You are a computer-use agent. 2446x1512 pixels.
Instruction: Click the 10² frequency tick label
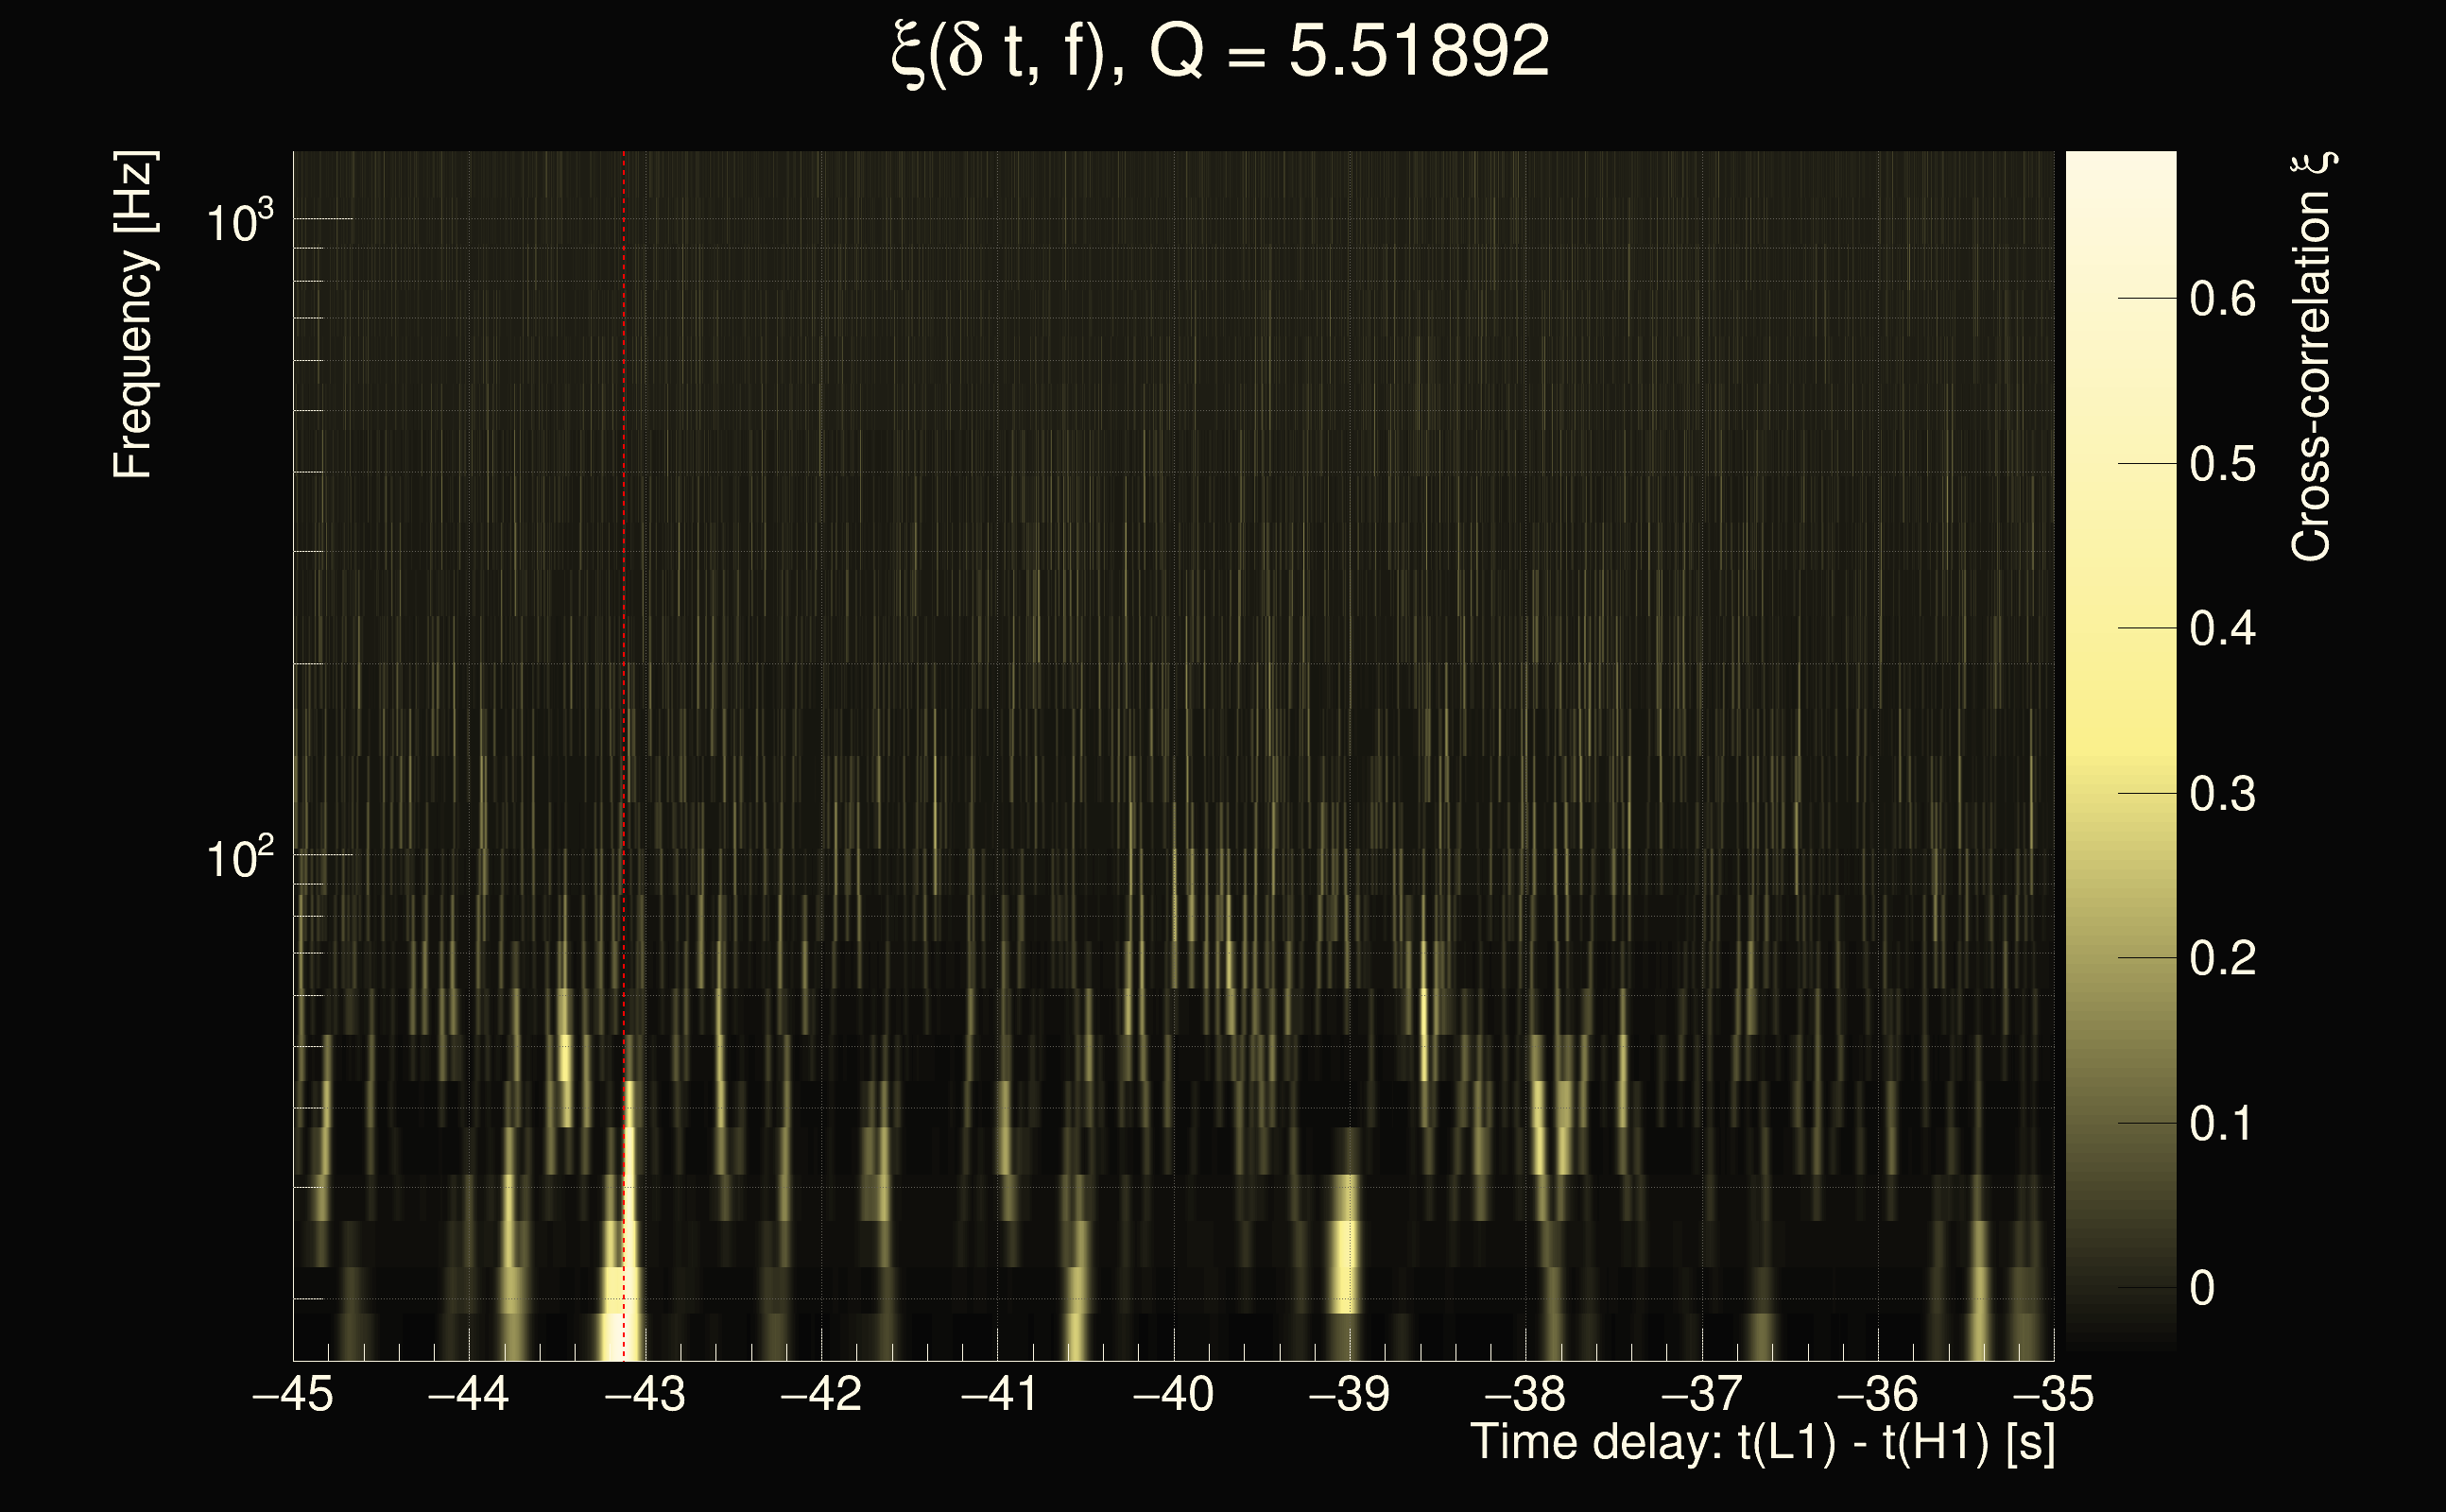pos(238,858)
